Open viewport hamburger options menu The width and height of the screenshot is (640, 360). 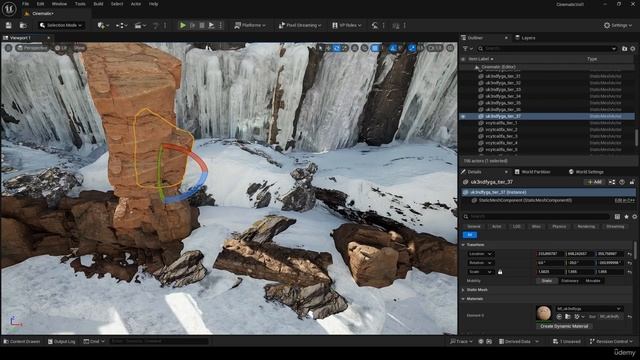(8, 48)
